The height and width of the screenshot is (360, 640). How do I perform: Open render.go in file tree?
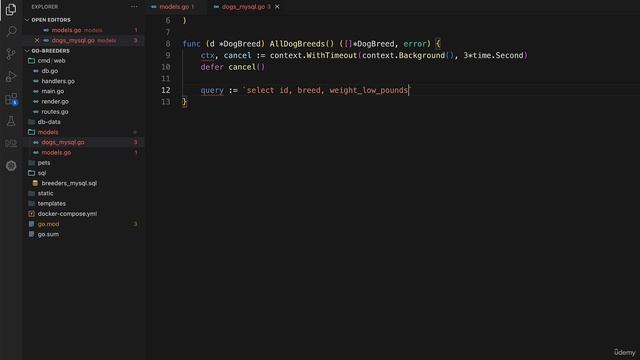(x=55, y=101)
